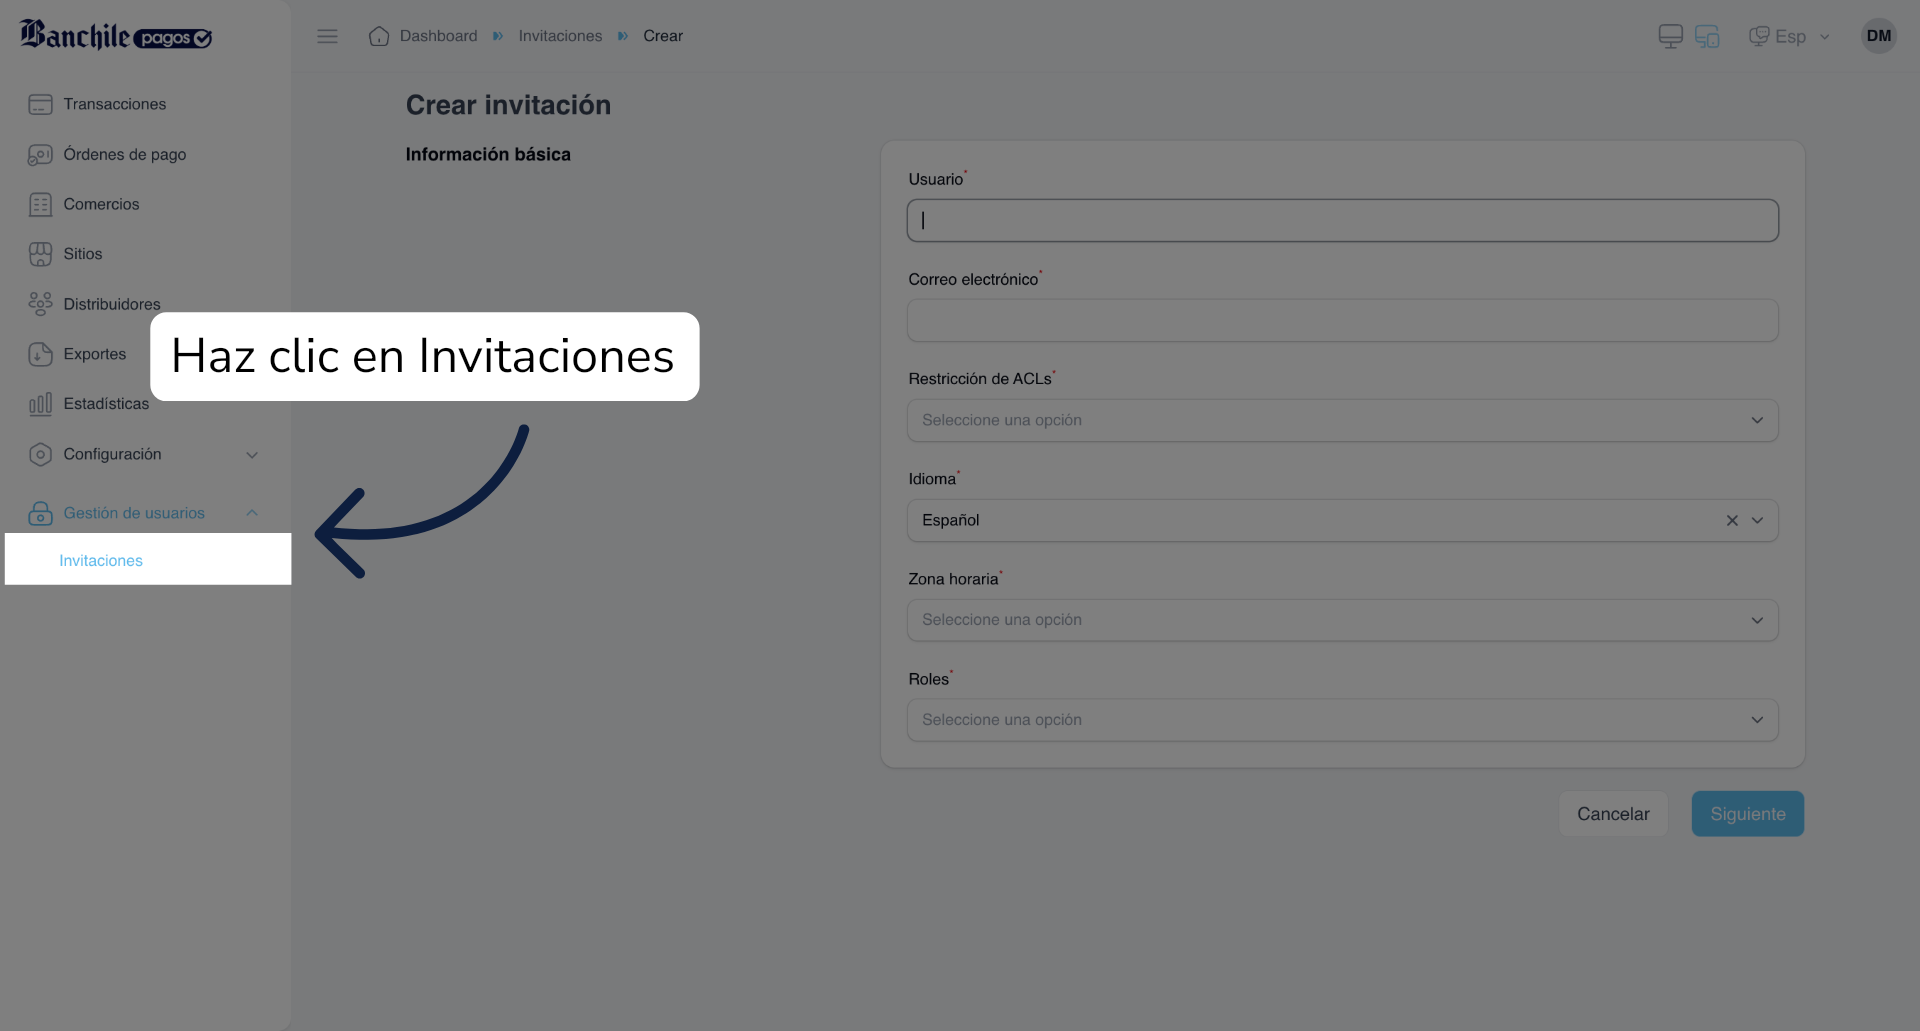Open the DM user avatar menu
This screenshot has height=1031, width=1920.
tap(1878, 36)
